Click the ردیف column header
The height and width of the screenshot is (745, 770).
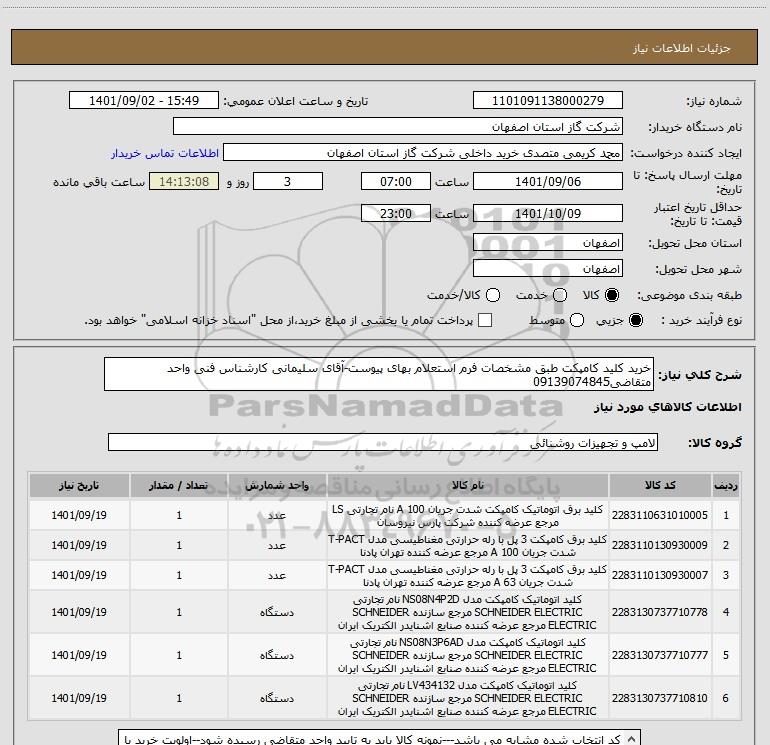726,486
